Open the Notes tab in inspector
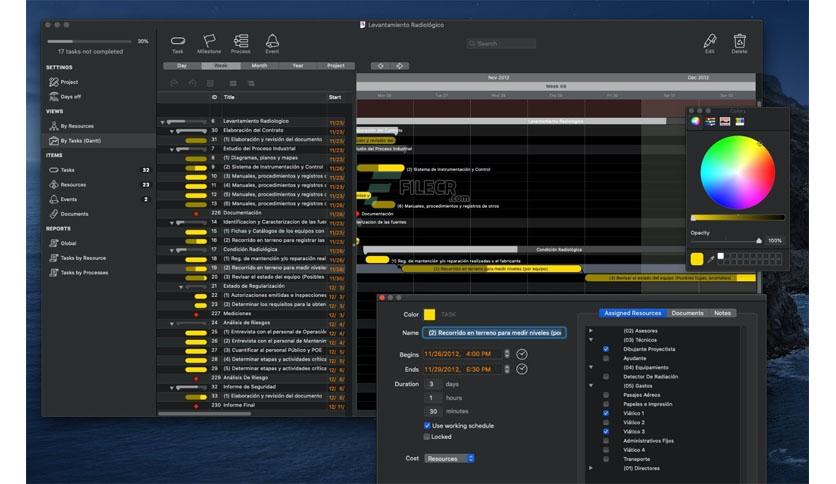836x484 pixels. tap(722, 313)
